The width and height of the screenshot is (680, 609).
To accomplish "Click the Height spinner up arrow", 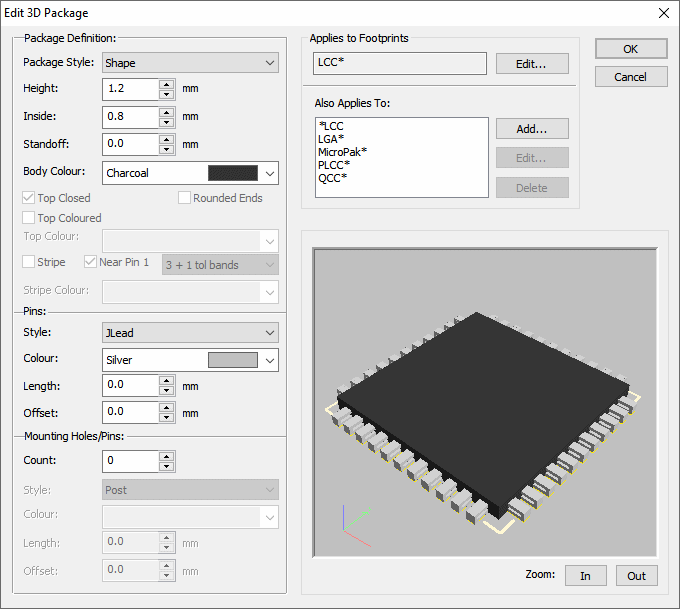I will pyautogui.click(x=167, y=84).
